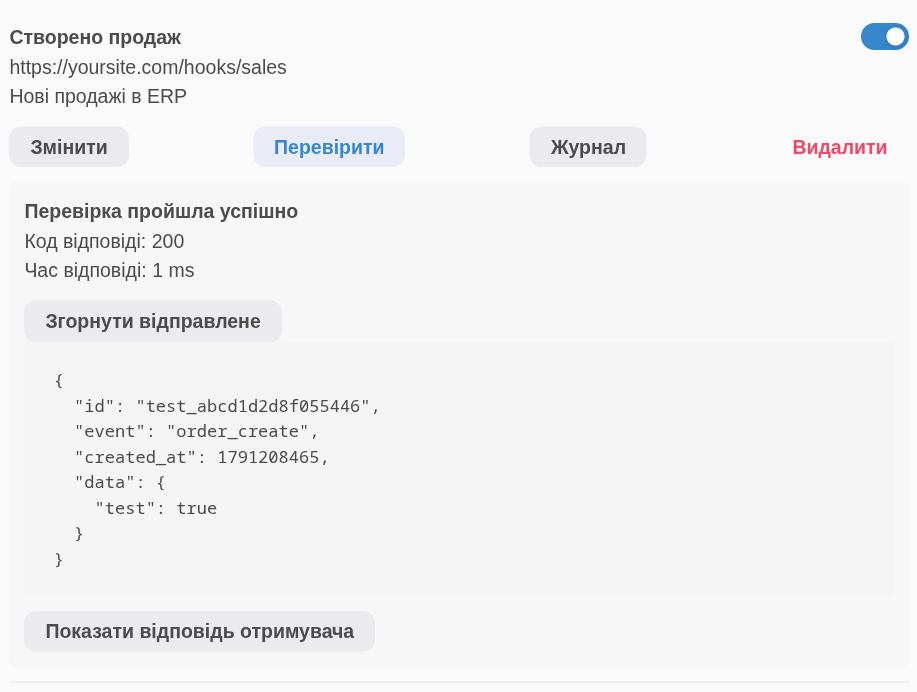Image resolution: width=917 pixels, height=692 pixels.
Task: Delete webhook via 'Видалити'
Action: click(839, 147)
